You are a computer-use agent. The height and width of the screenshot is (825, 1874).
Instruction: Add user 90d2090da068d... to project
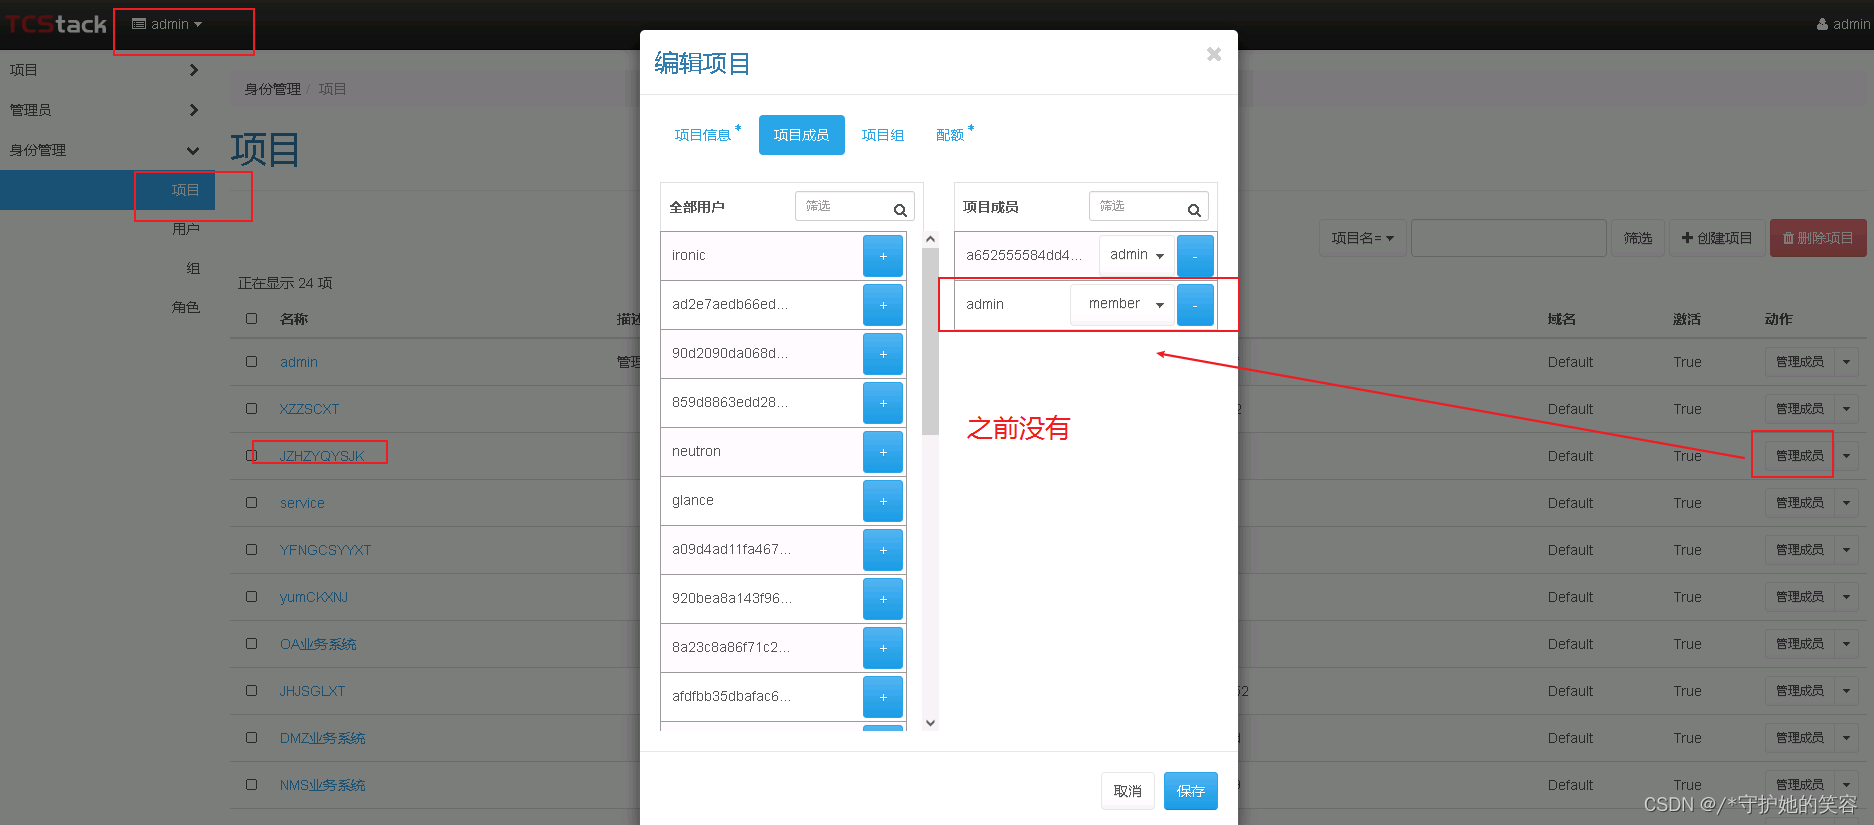pos(882,354)
